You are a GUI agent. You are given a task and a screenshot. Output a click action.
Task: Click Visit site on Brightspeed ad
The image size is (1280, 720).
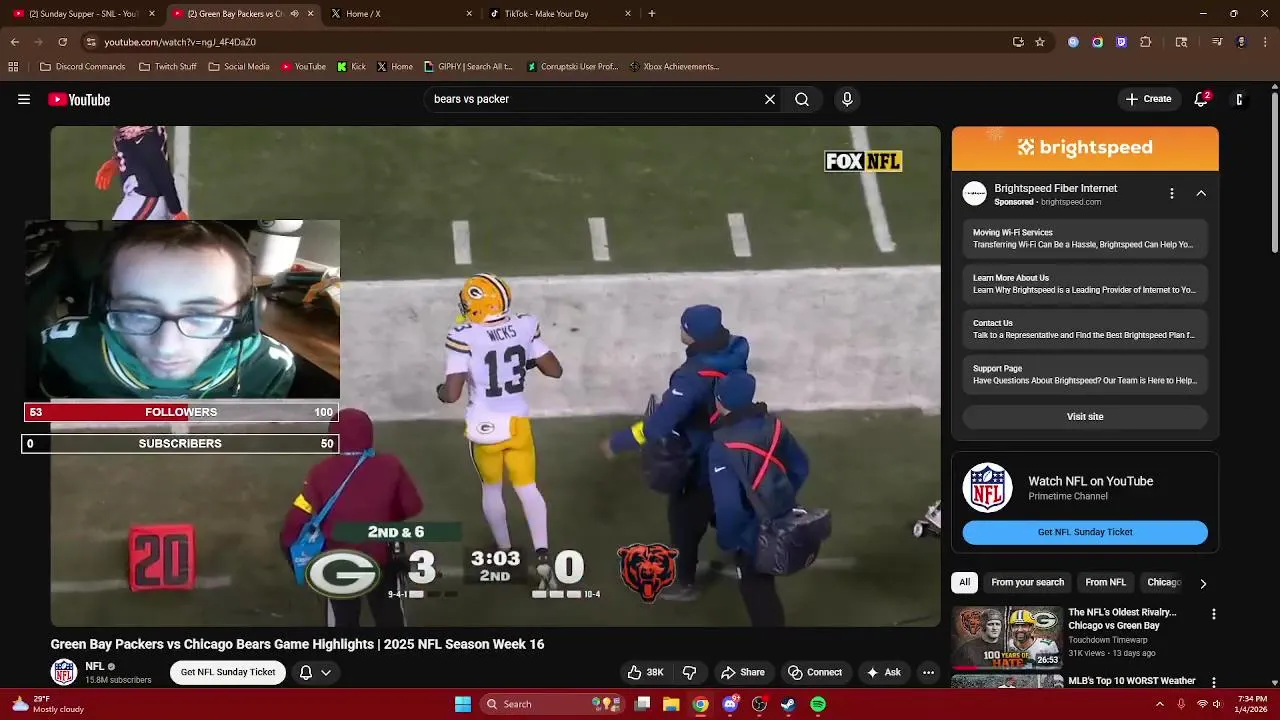pos(1085,417)
